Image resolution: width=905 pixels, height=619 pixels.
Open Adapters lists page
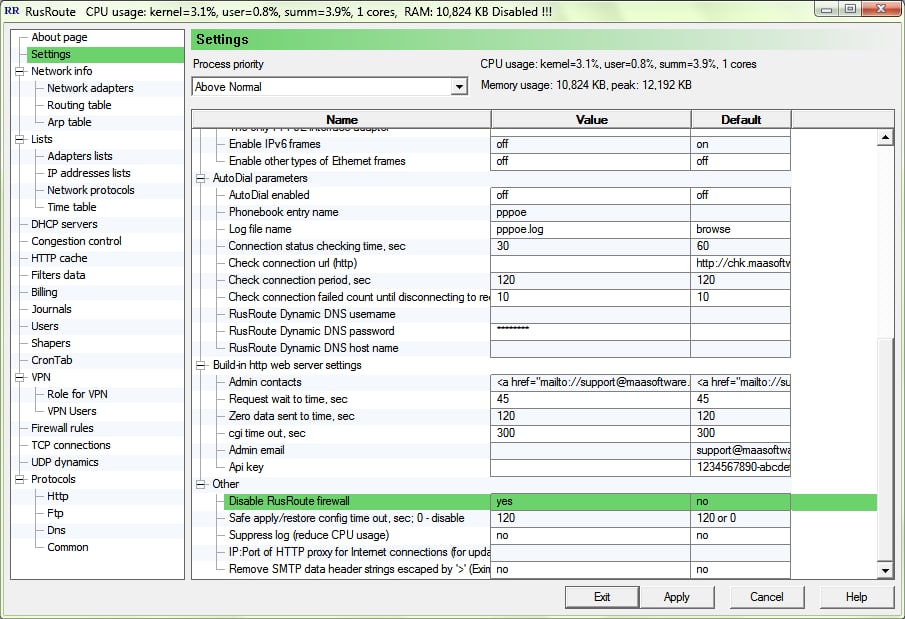80,156
